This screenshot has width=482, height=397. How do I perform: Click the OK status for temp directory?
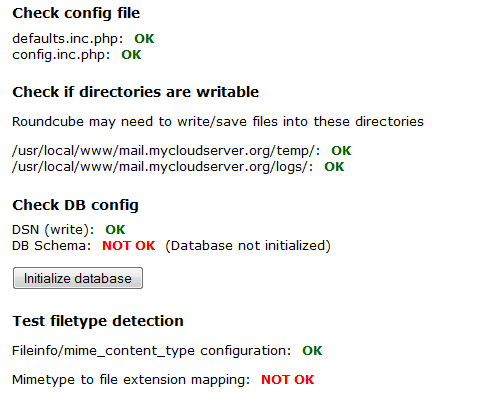coord(341,151)
